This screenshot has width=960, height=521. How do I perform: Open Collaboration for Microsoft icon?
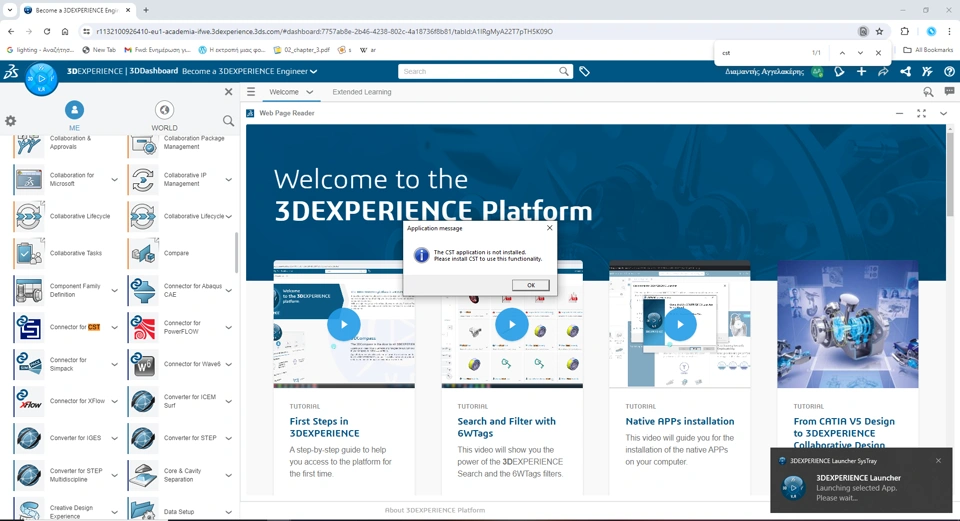(29, 179)
